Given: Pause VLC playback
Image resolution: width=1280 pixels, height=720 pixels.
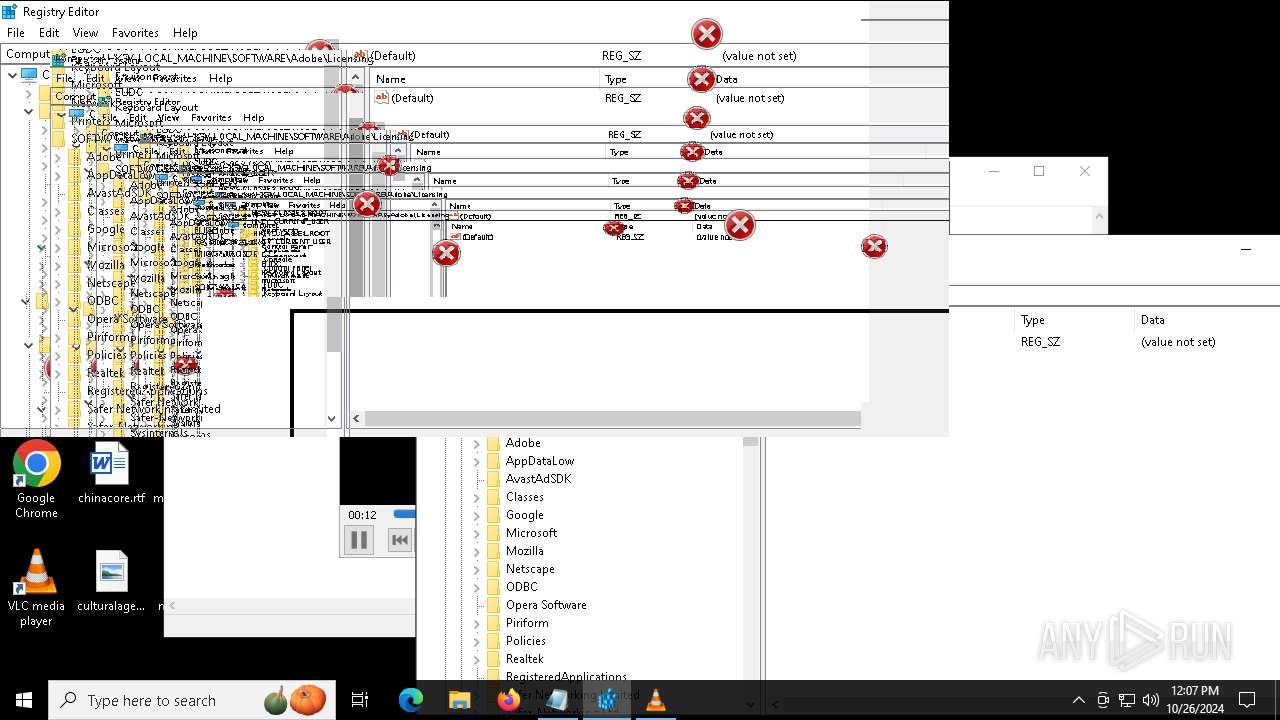Looking at the screenshot, I should click(x=358, y=540).
